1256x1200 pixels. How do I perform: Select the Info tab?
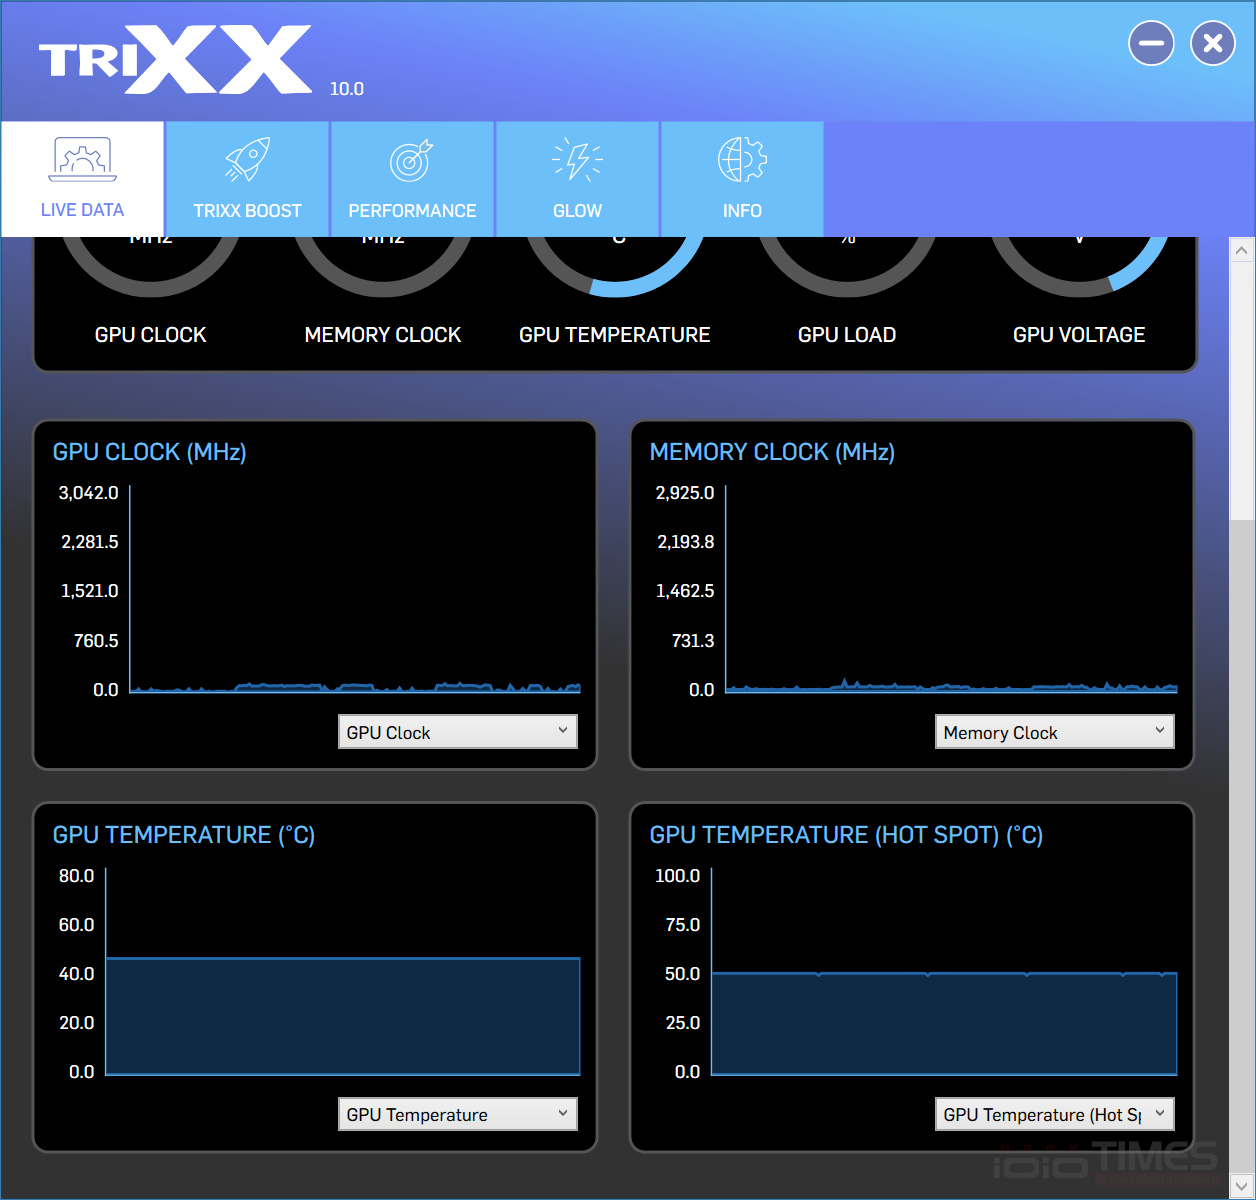742,179
